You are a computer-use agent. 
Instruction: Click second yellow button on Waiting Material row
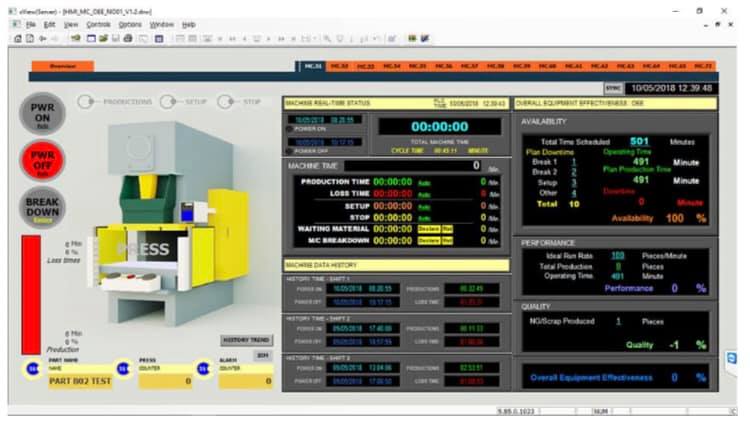447,229
